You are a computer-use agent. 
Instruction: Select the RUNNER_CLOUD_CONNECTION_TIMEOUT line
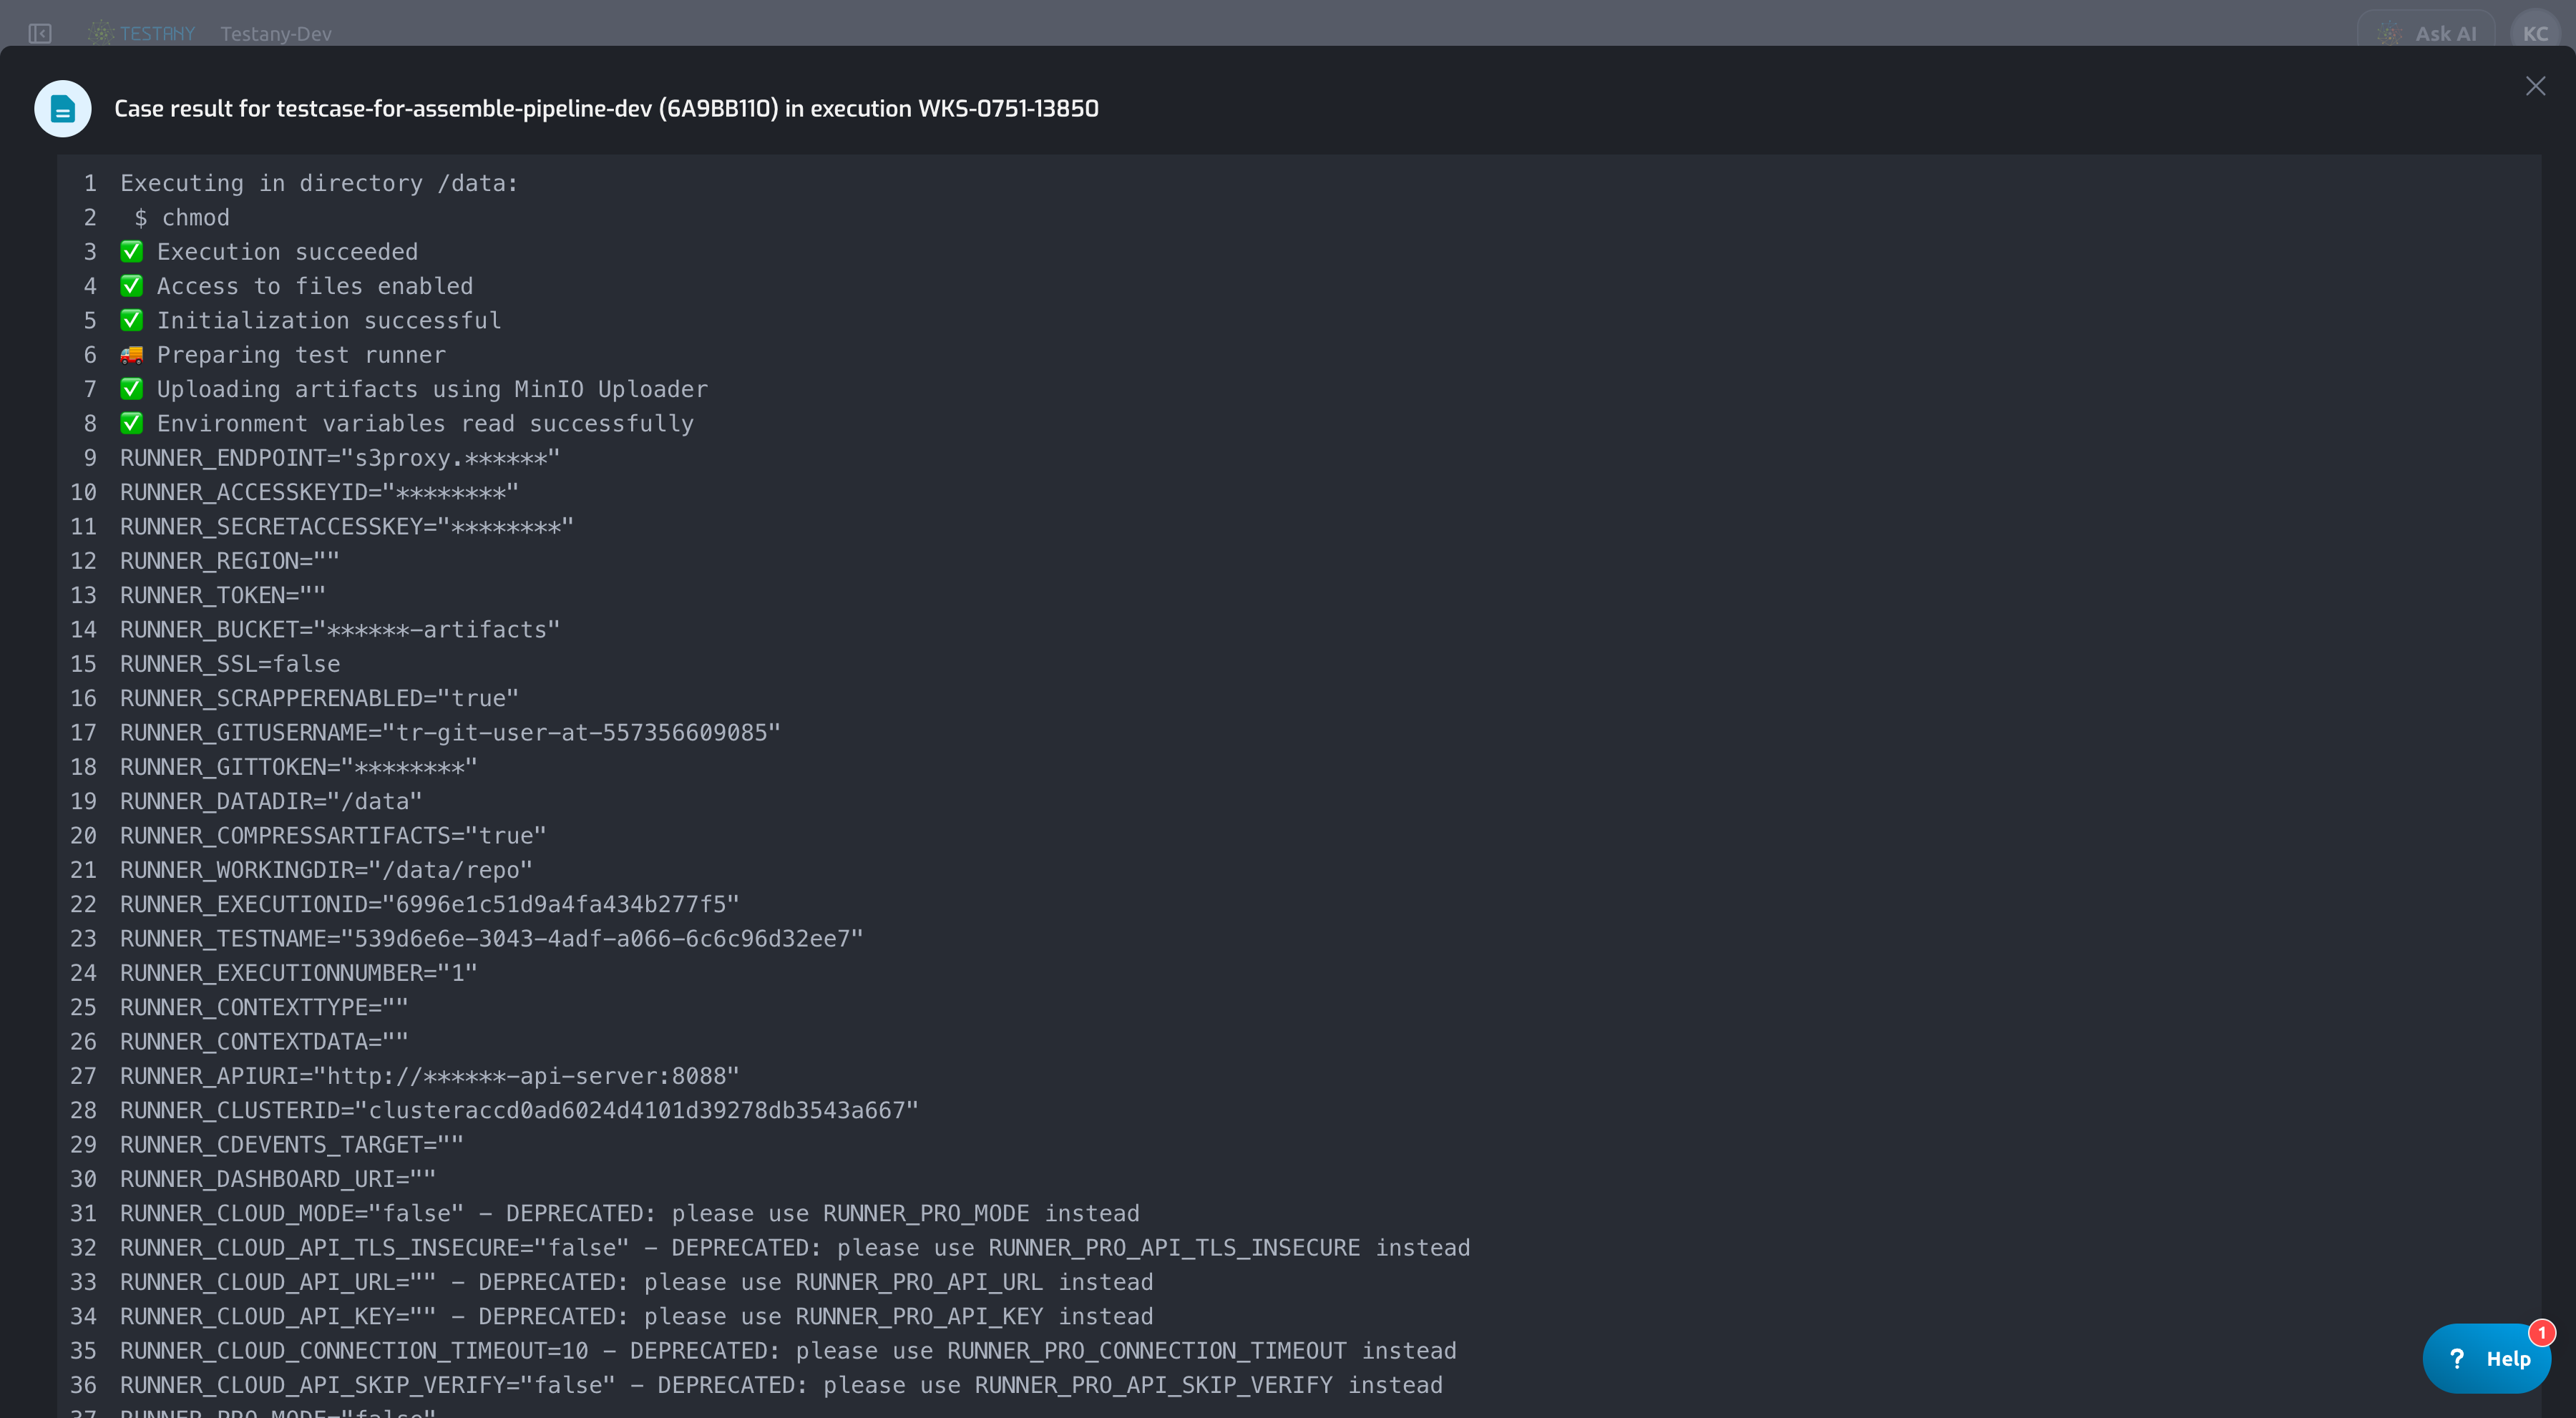pos(788,1350)
